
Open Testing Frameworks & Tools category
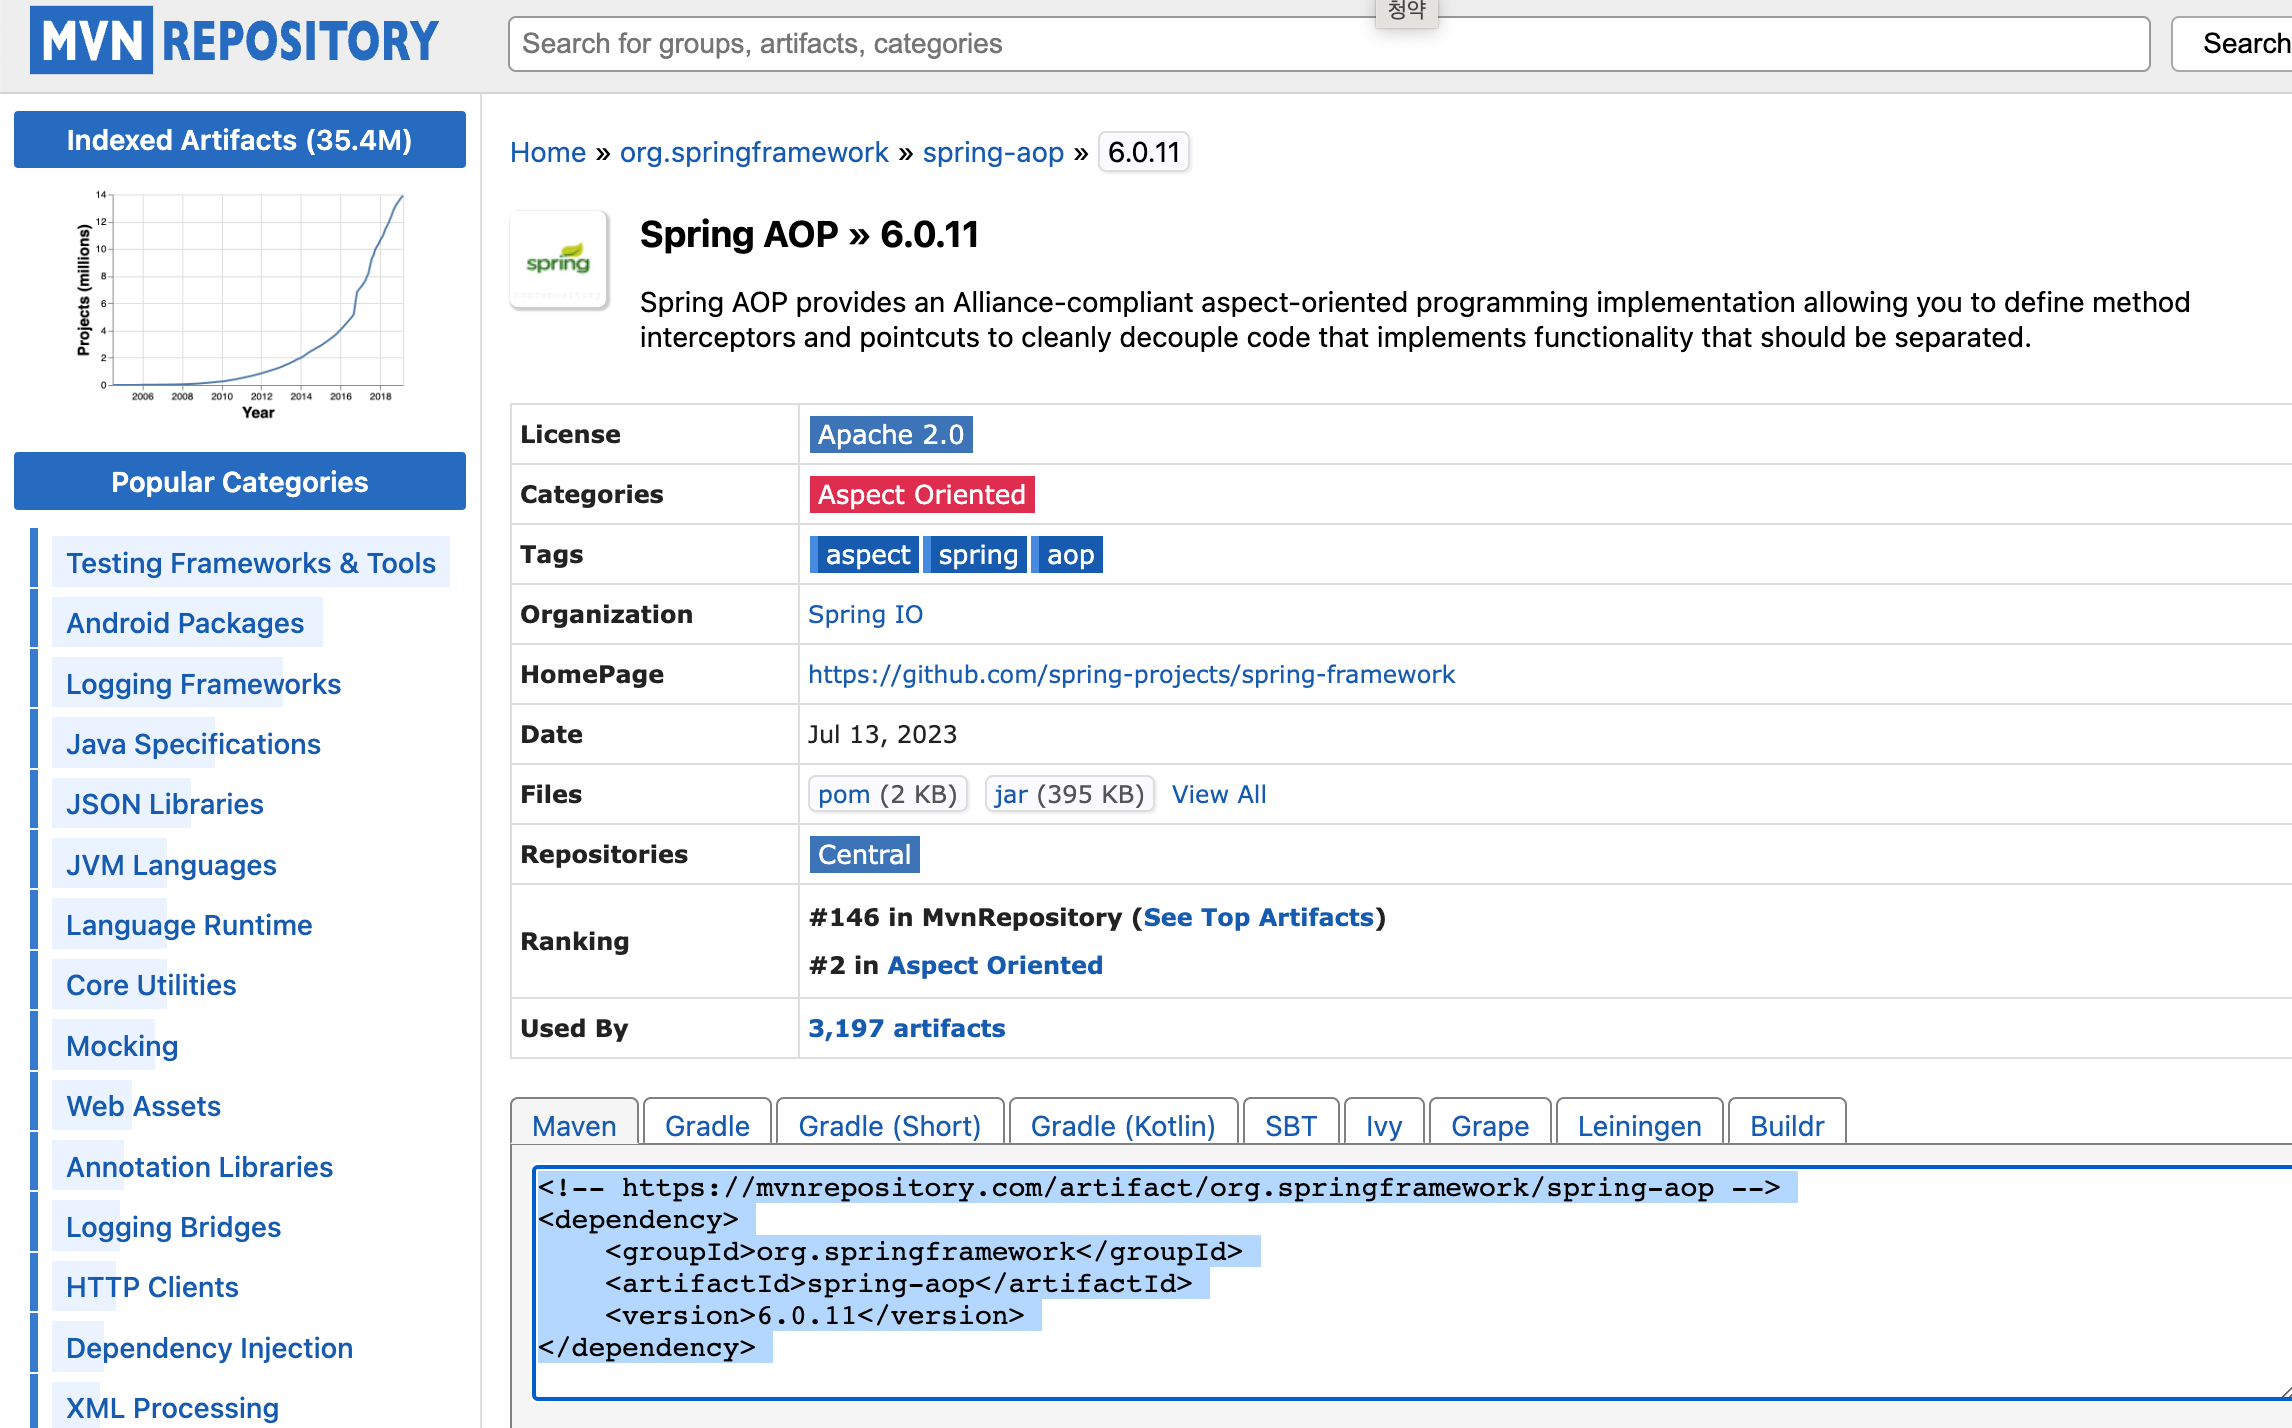pyautogui.click(x=250, y=563)
